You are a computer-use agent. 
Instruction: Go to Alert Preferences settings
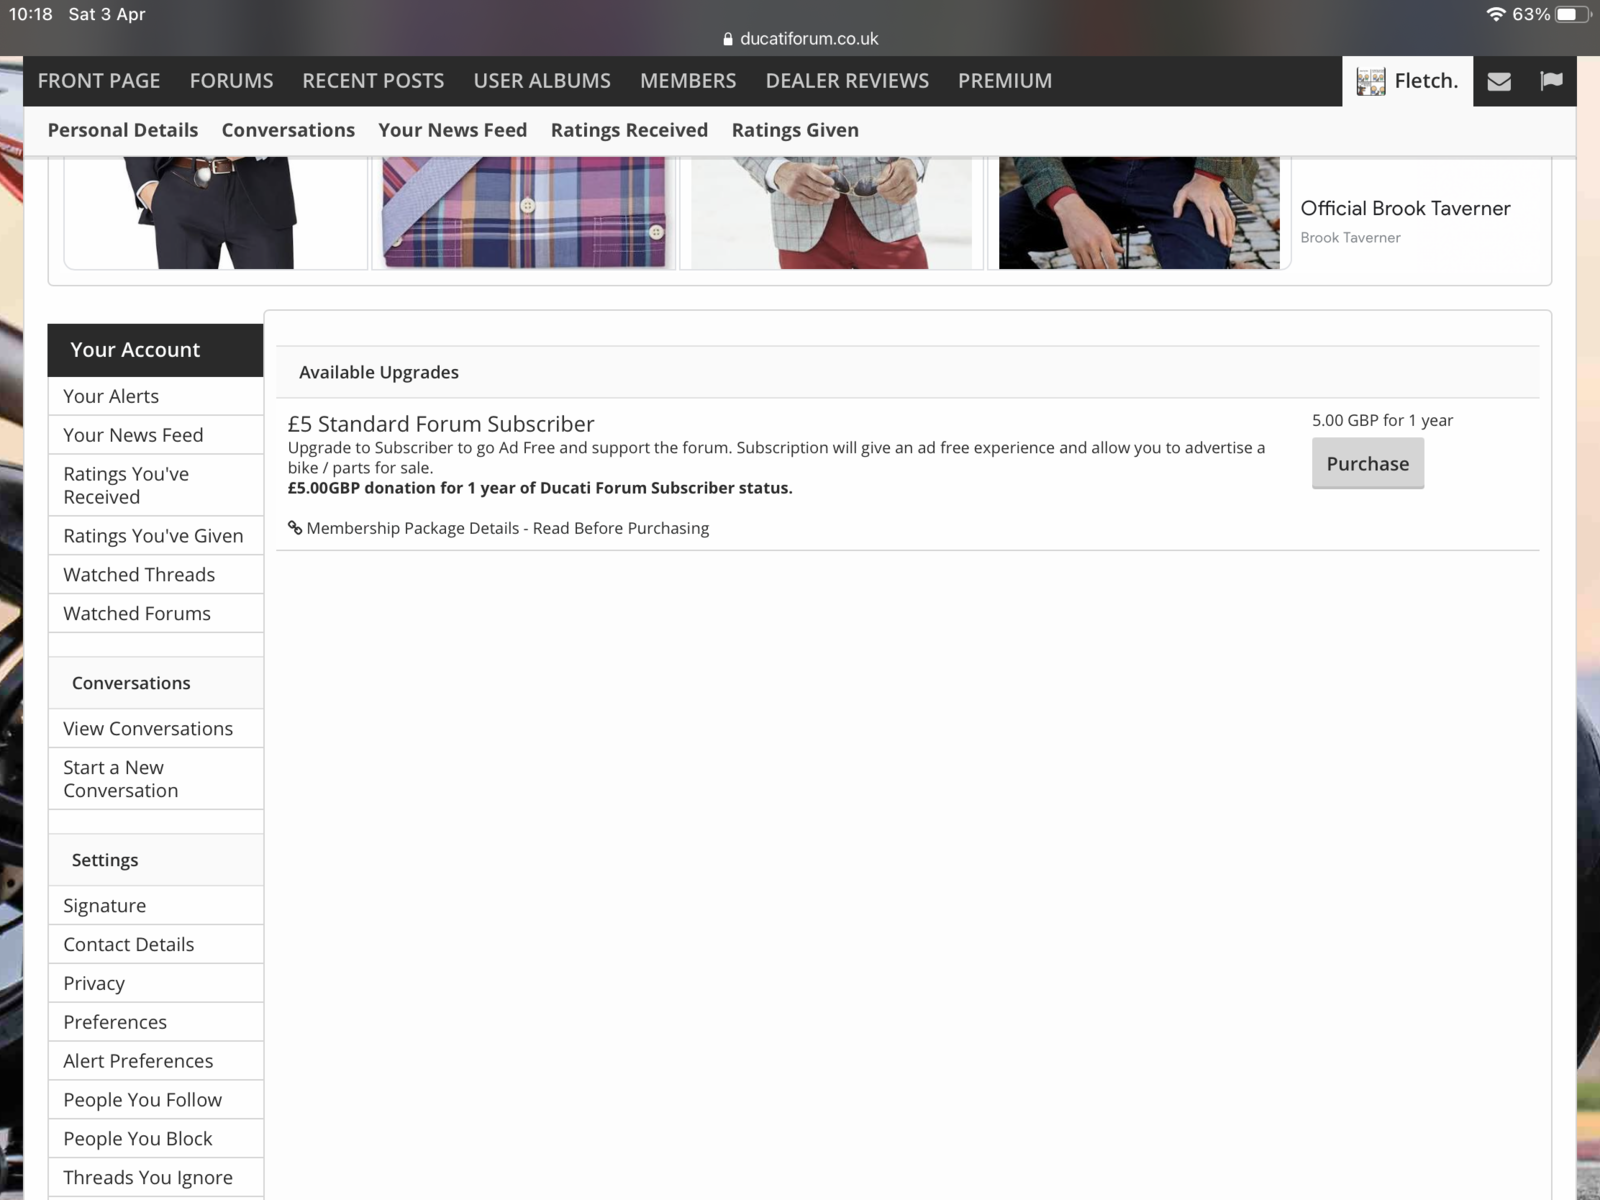(x=138, y=1061)
